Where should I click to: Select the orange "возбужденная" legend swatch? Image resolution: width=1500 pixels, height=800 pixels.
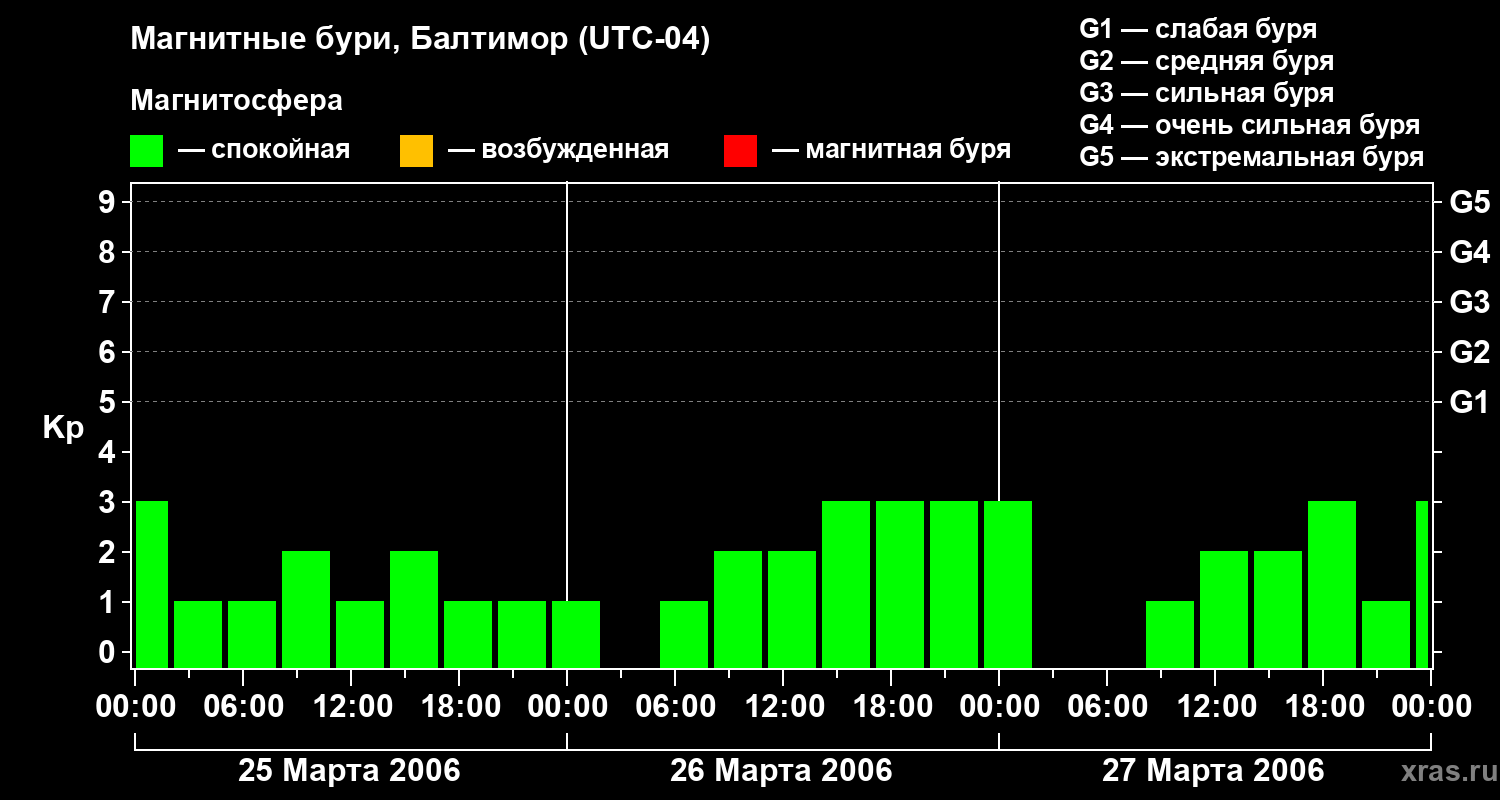416,151
